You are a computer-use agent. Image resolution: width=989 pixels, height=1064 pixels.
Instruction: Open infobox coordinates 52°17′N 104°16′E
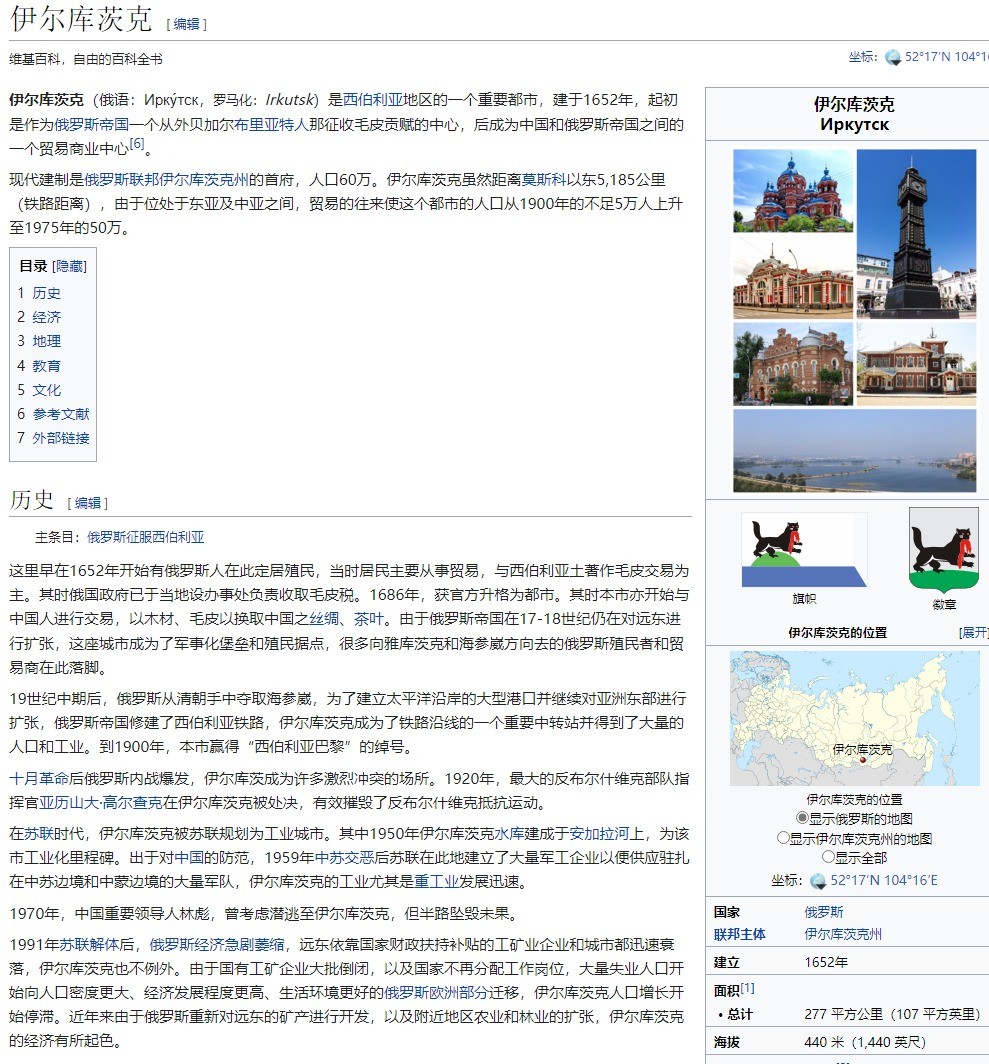pos(884,881)
